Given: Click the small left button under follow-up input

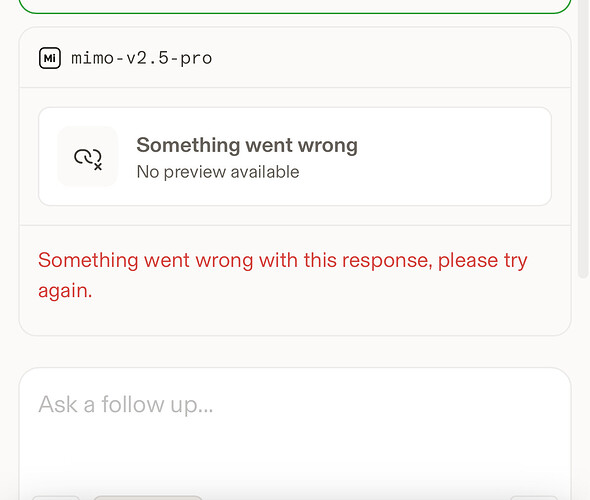Looking at the screenshot, I should (x=56, y=498).
